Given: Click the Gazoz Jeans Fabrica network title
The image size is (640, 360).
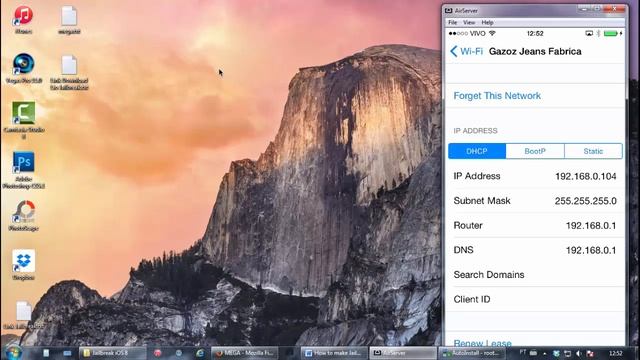Looking at the screenshot, I should point(535,51).
